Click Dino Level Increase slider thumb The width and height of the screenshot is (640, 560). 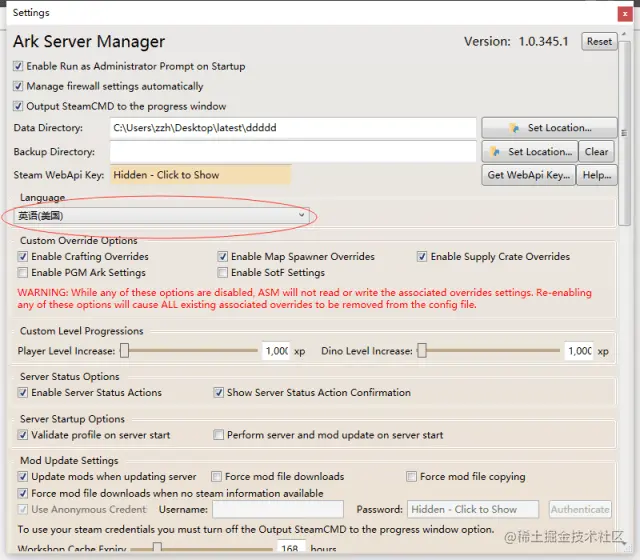[422, 351]
